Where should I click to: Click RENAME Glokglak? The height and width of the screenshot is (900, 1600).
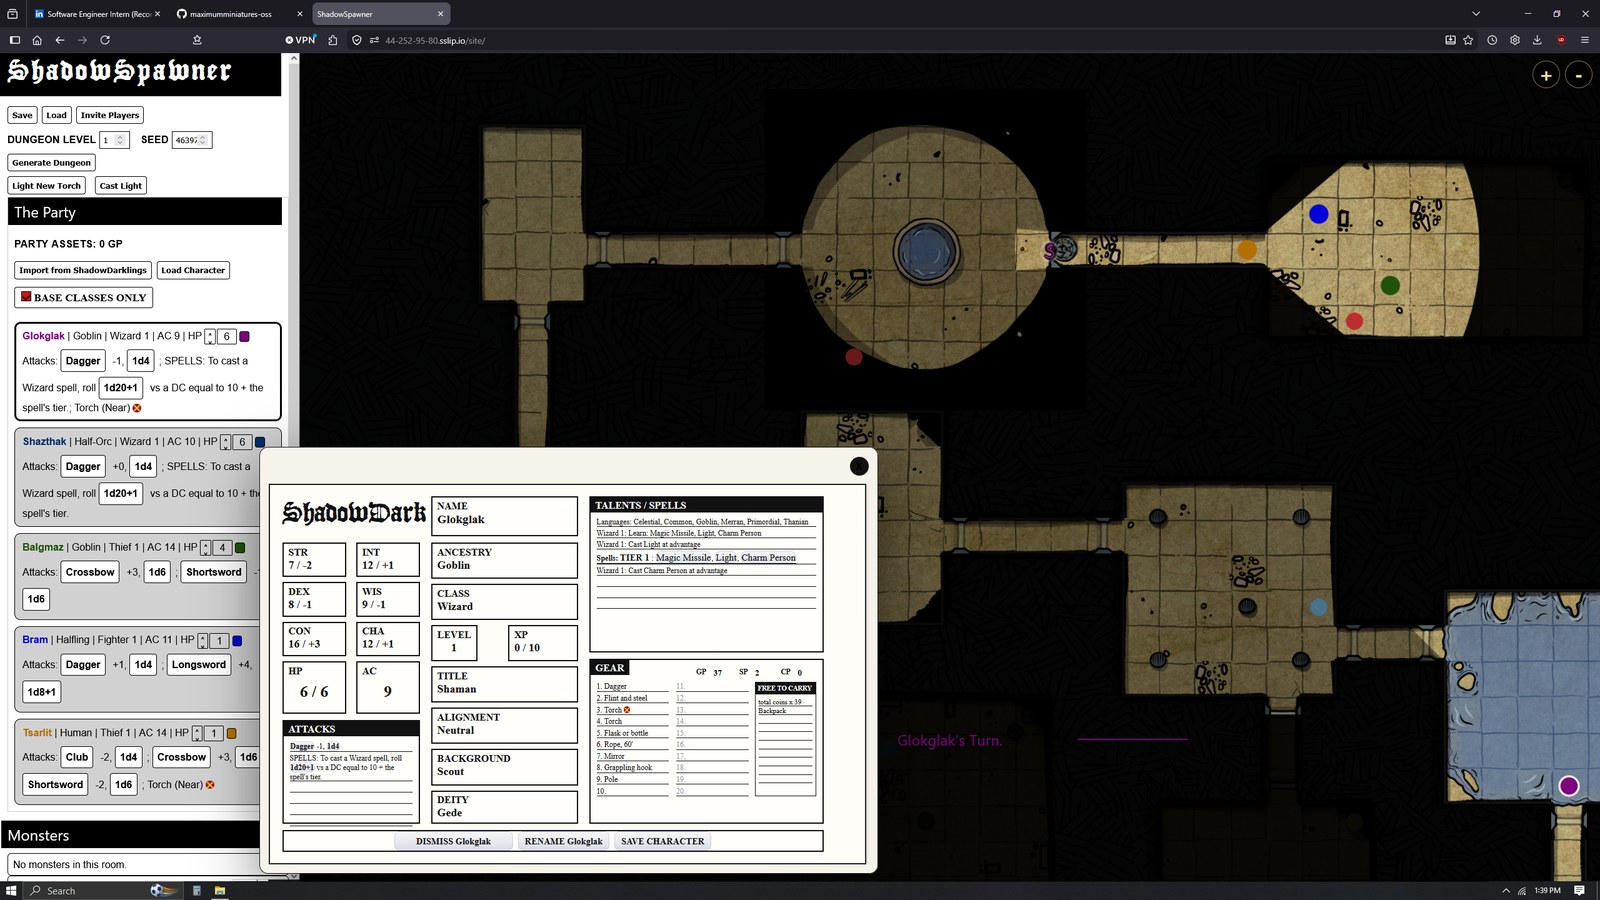564,841
